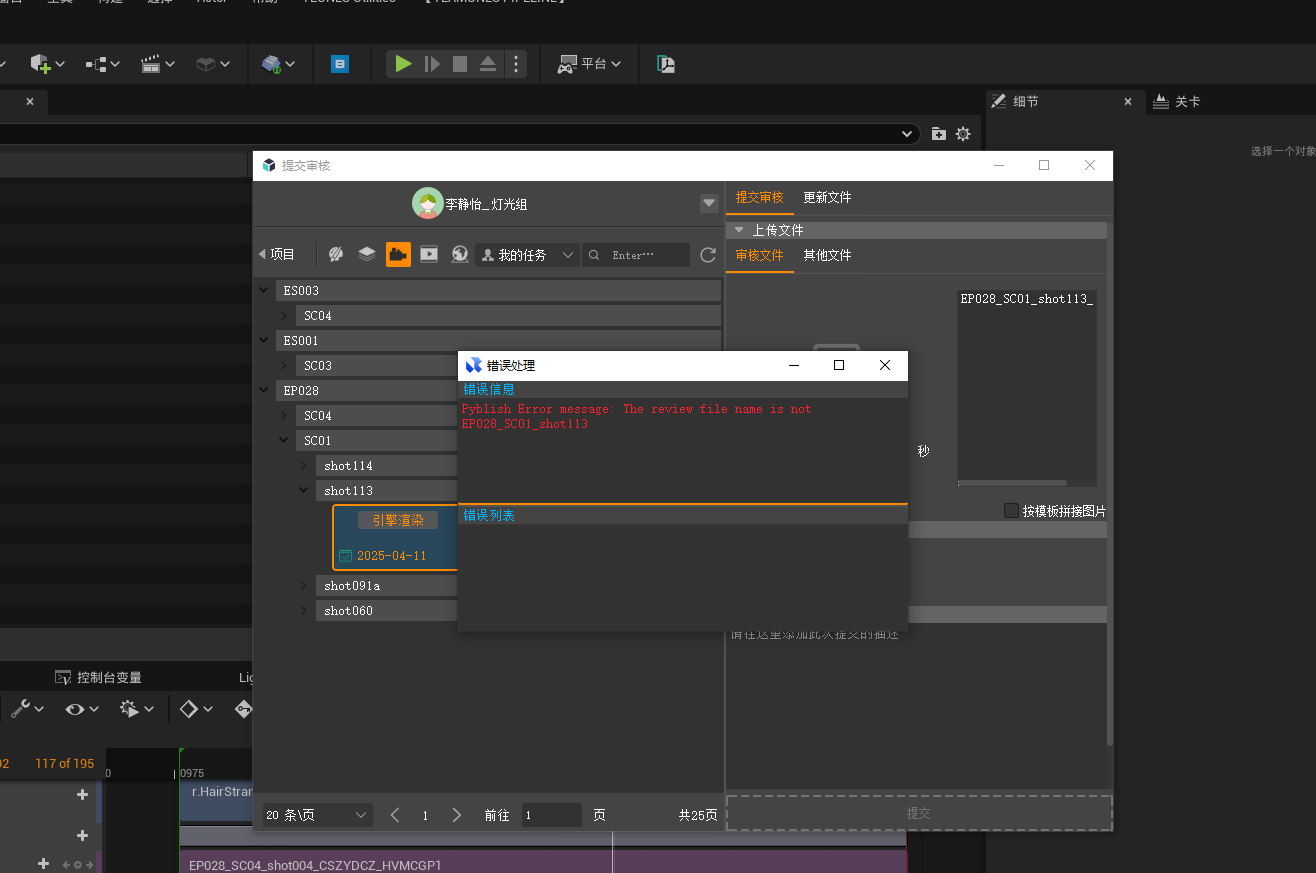Click the layers stack icon
Image resolution: width=1316 pixels, height=873 pixels.
pyautogui.click(x=367, y=254)
